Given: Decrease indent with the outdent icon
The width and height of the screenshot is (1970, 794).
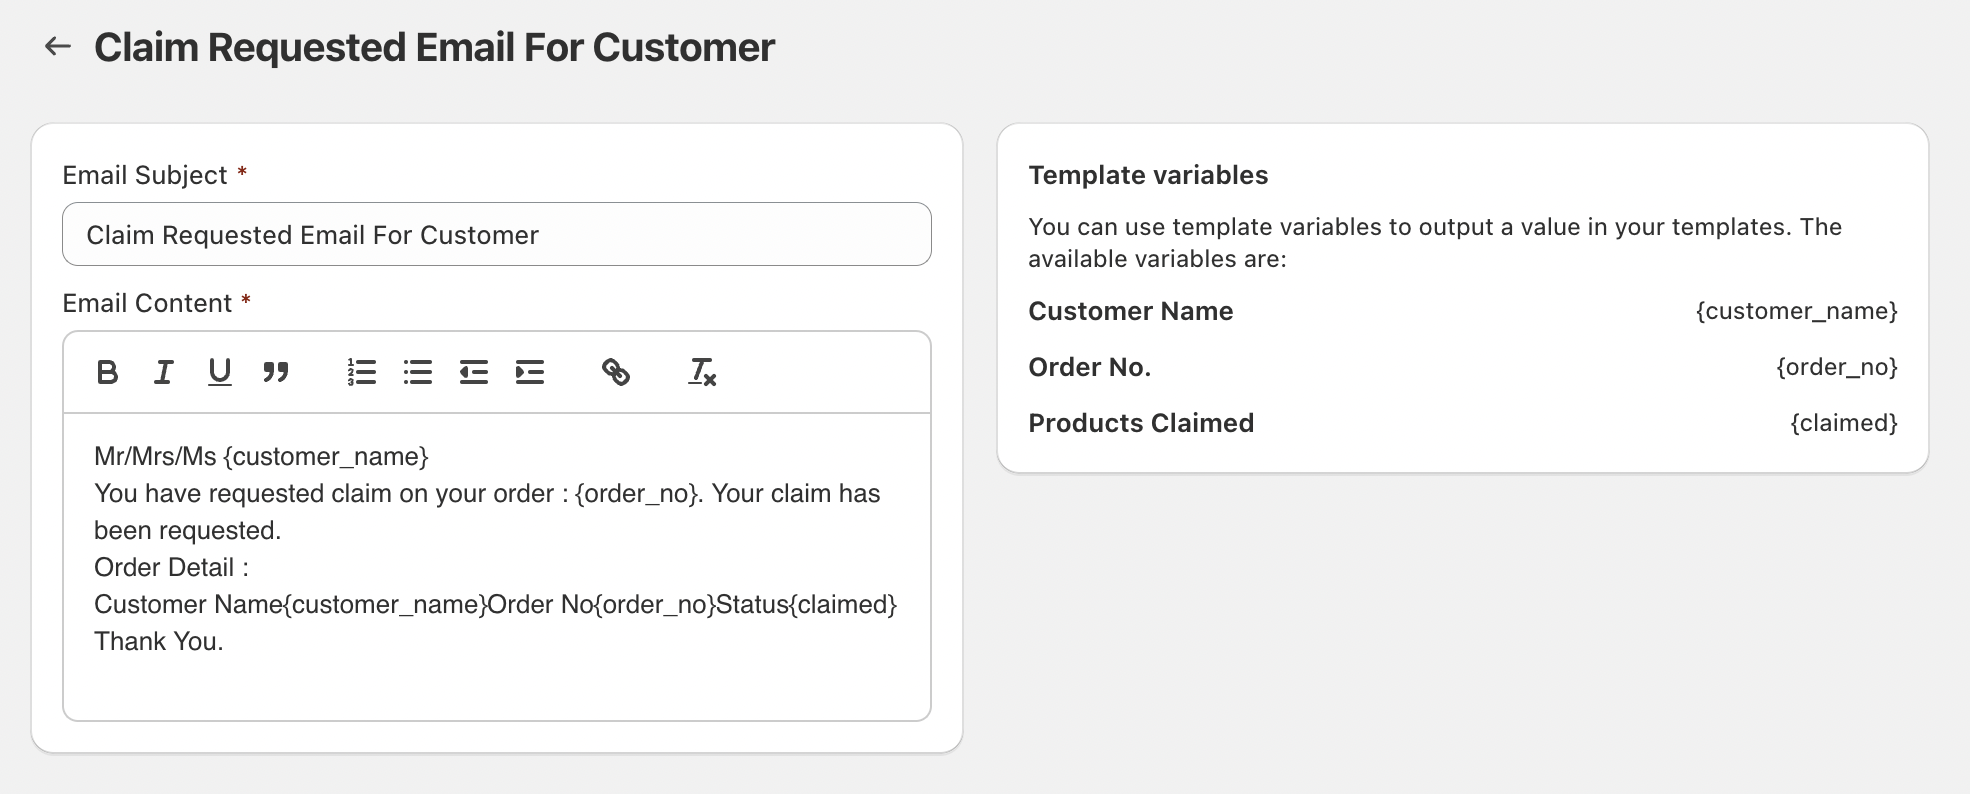Looking at the screenshot, I should [473, 372].
